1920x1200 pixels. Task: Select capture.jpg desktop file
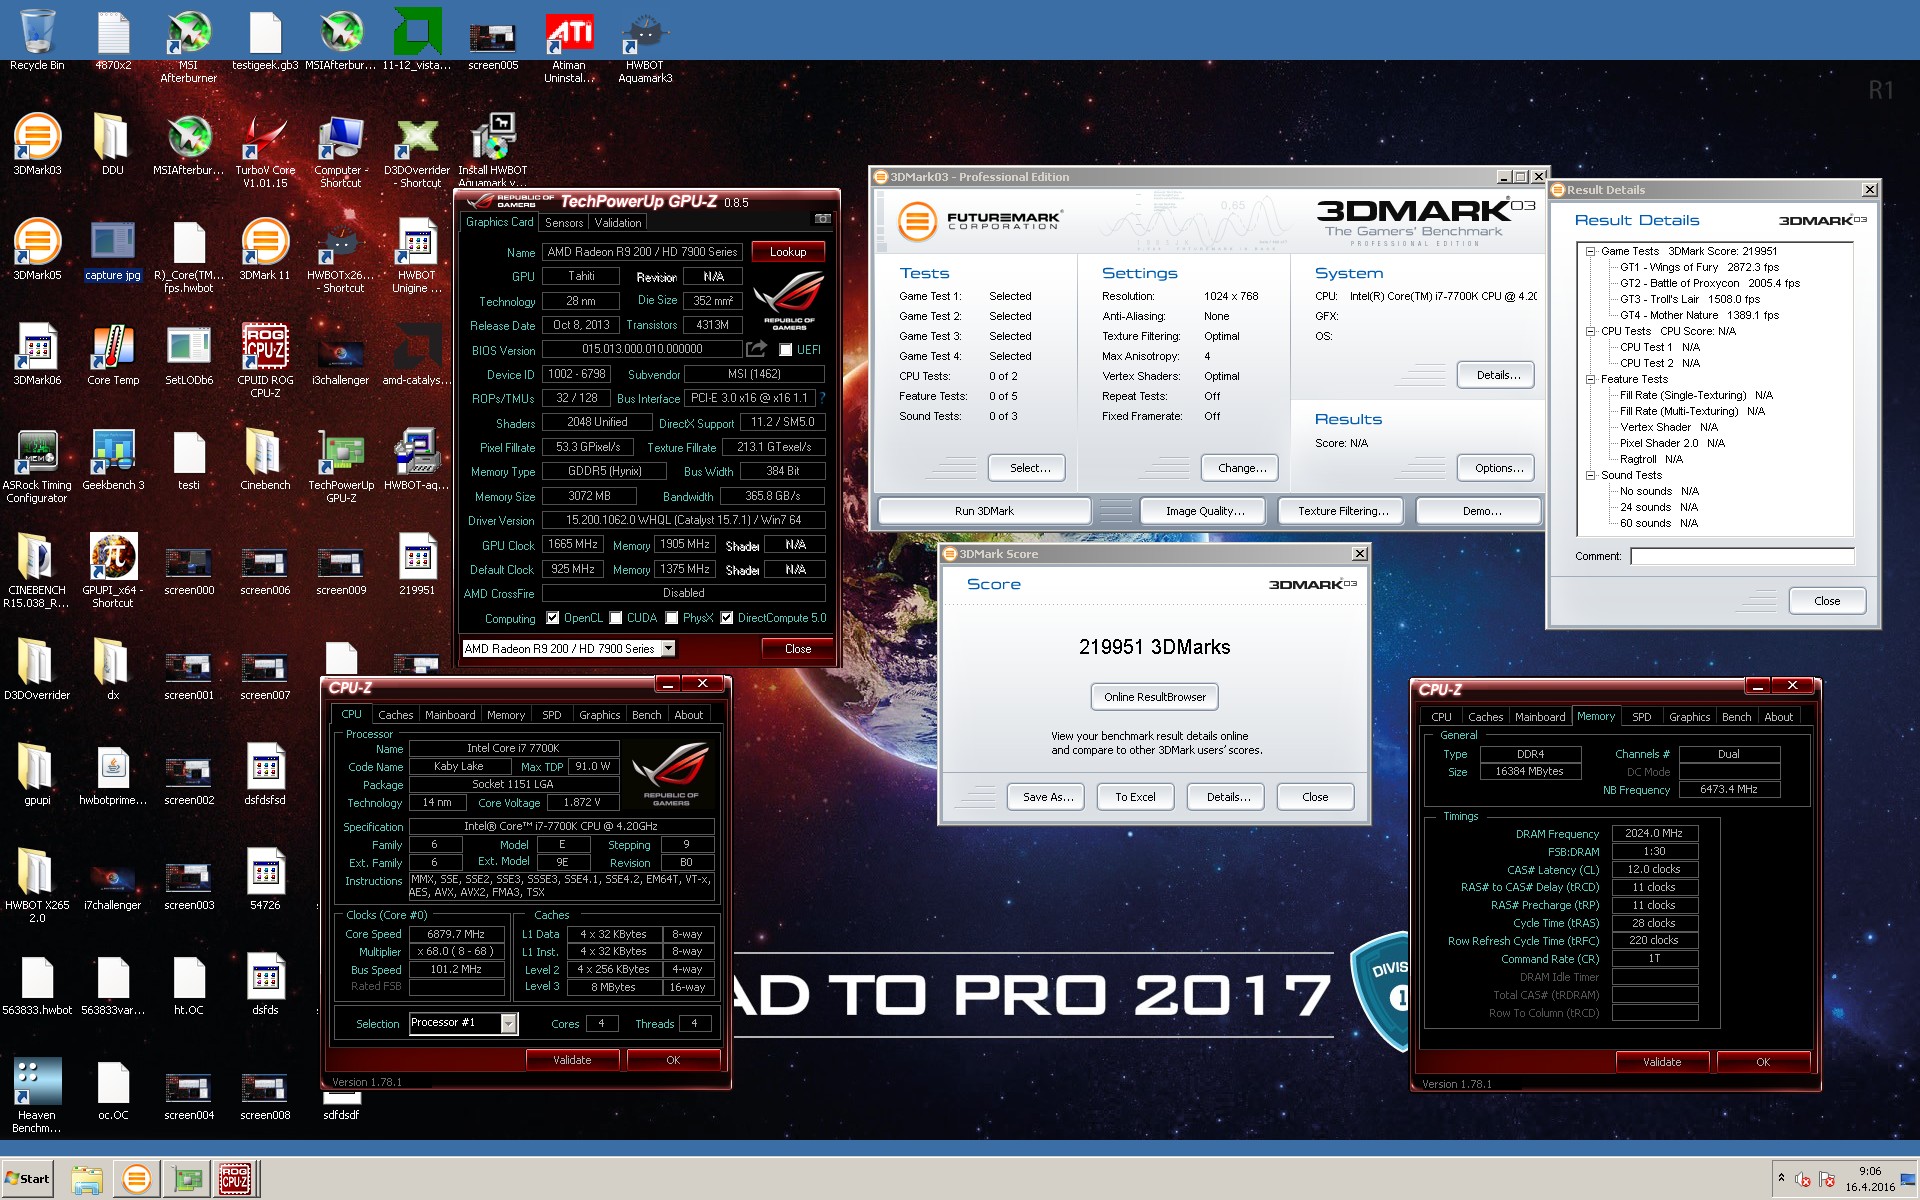112,250
